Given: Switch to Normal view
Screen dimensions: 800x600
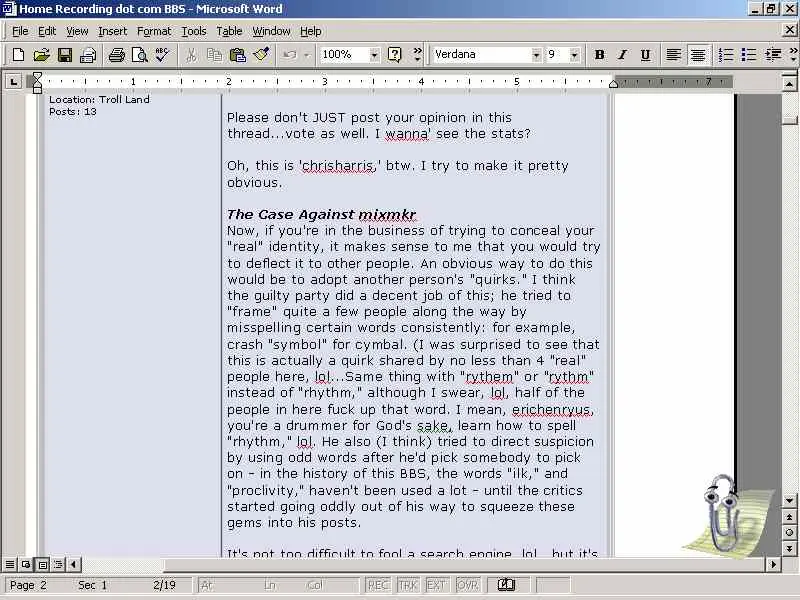Looking at the screenshot, I should (10, 564).
